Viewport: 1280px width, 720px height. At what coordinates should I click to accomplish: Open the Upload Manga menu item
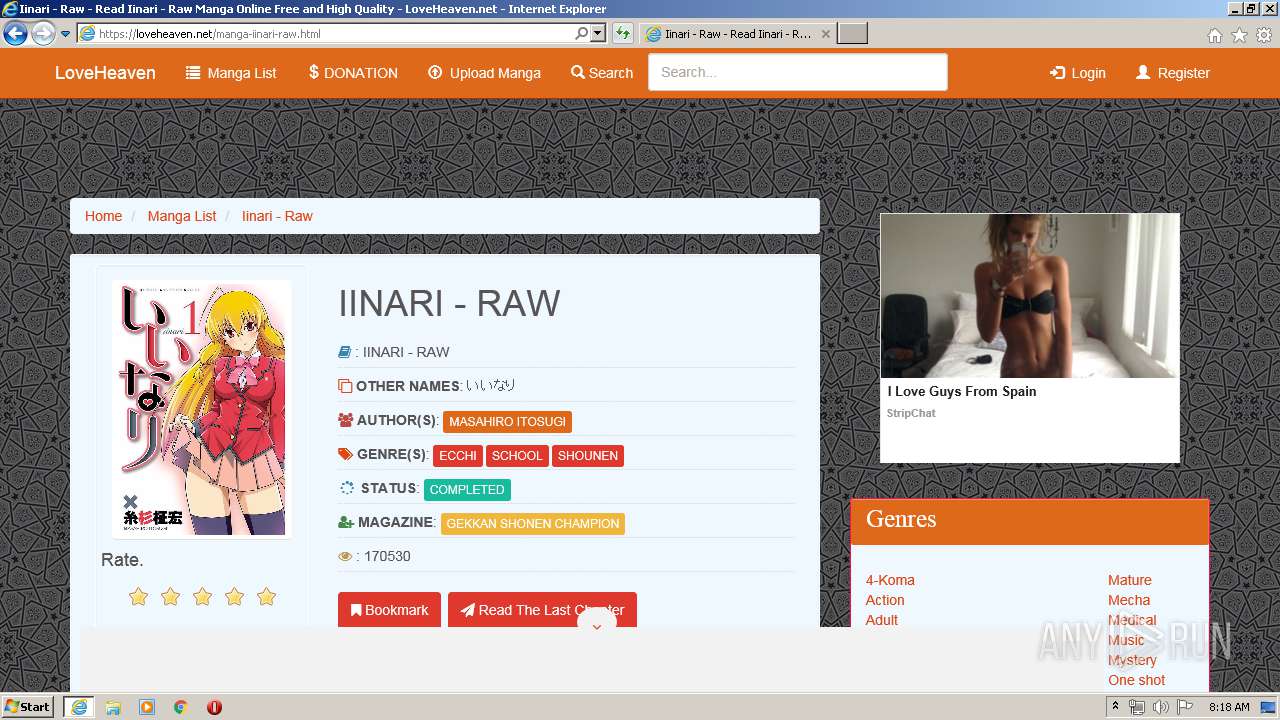484,73
